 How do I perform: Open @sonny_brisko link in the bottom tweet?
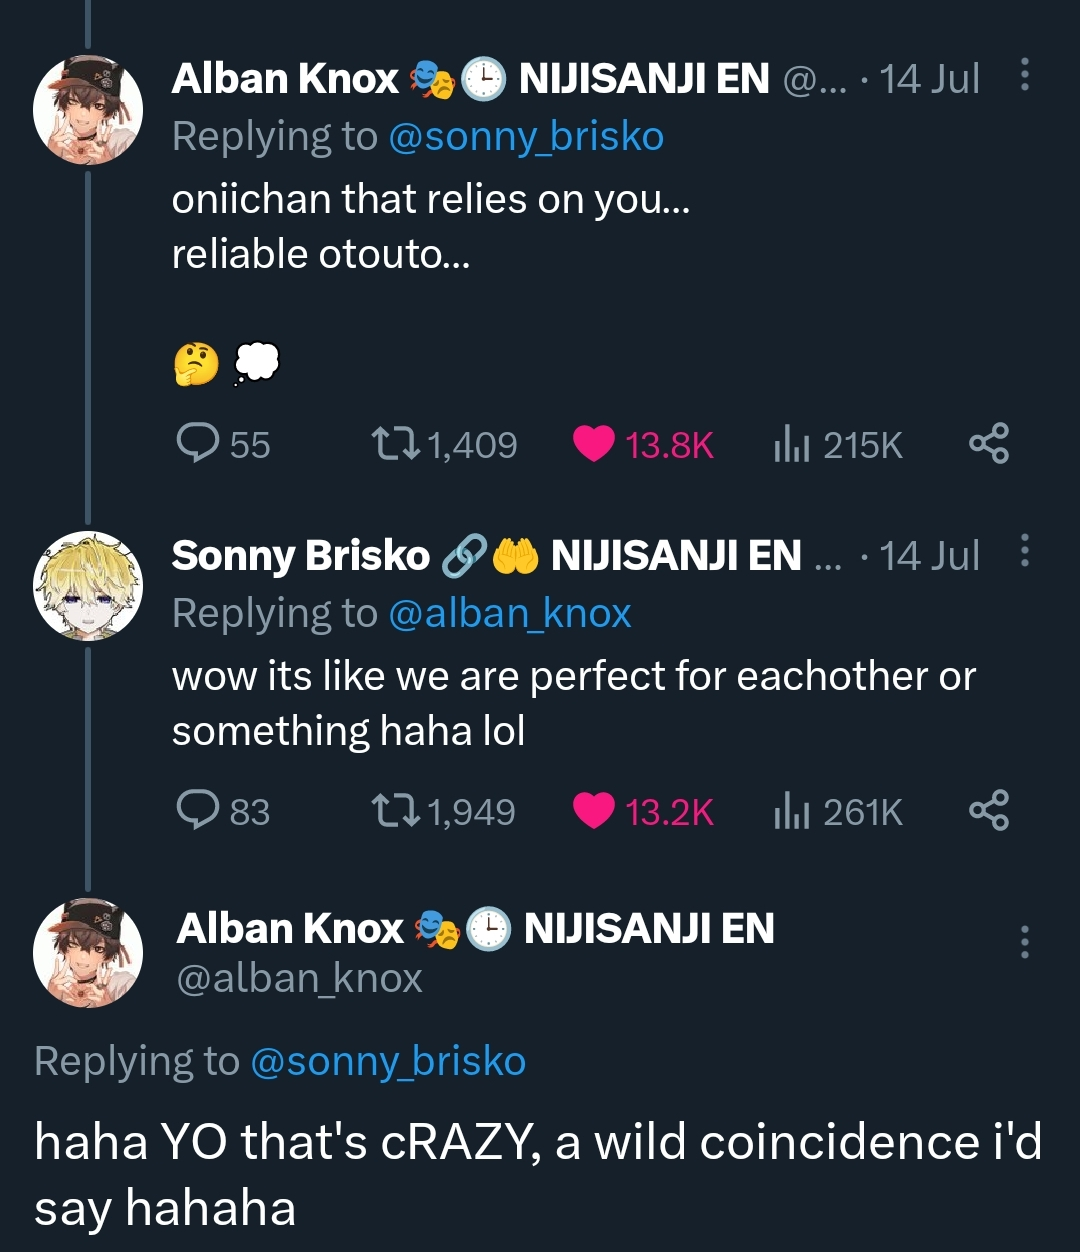coord(387,1061)
